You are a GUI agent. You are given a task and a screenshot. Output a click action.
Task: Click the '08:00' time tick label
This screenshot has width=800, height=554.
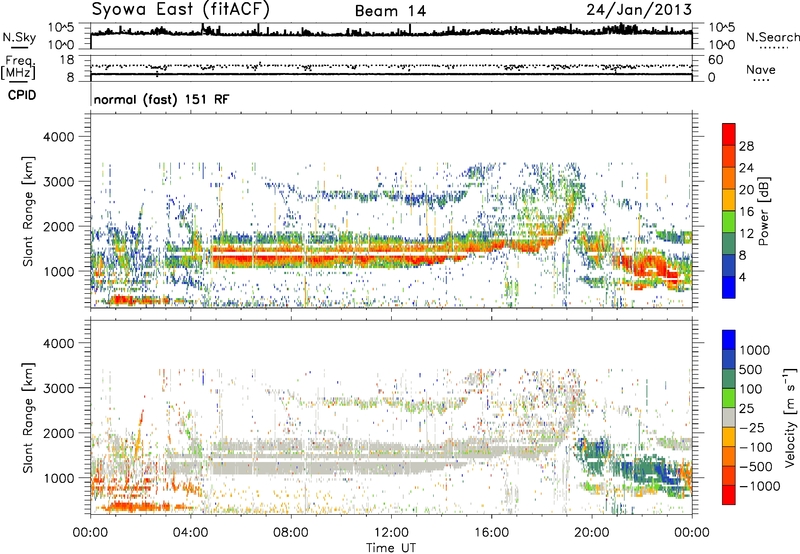[x=291, y=533]
